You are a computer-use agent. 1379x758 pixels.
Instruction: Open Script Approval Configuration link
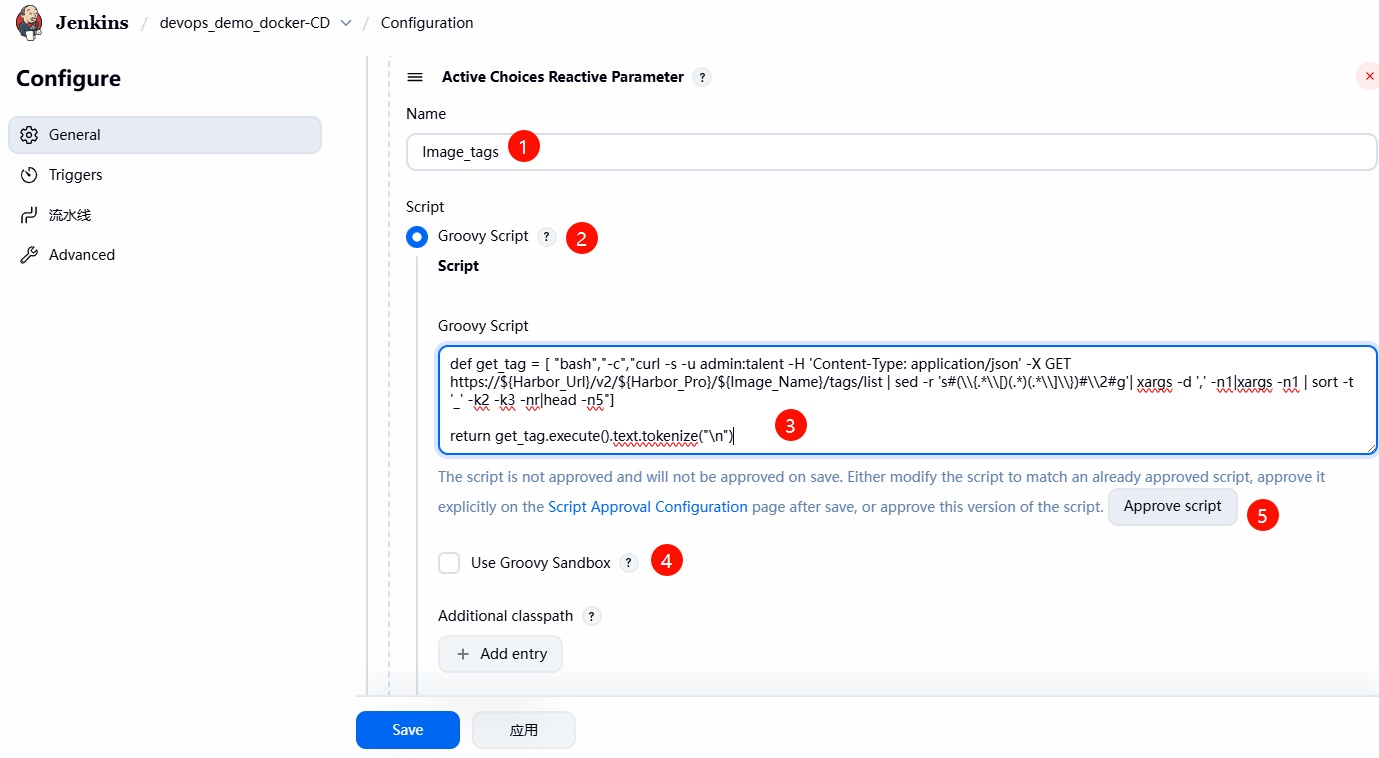coord(647,507)
